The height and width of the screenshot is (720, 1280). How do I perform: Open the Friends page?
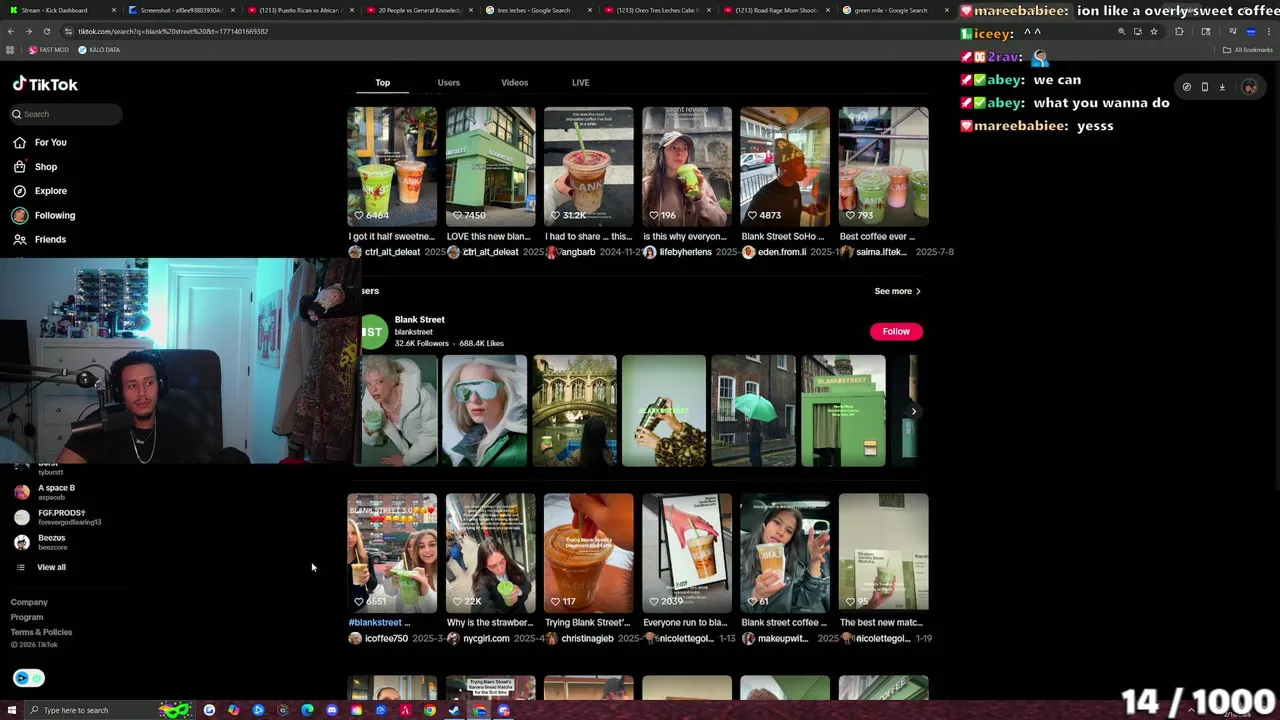click(50, 239)
